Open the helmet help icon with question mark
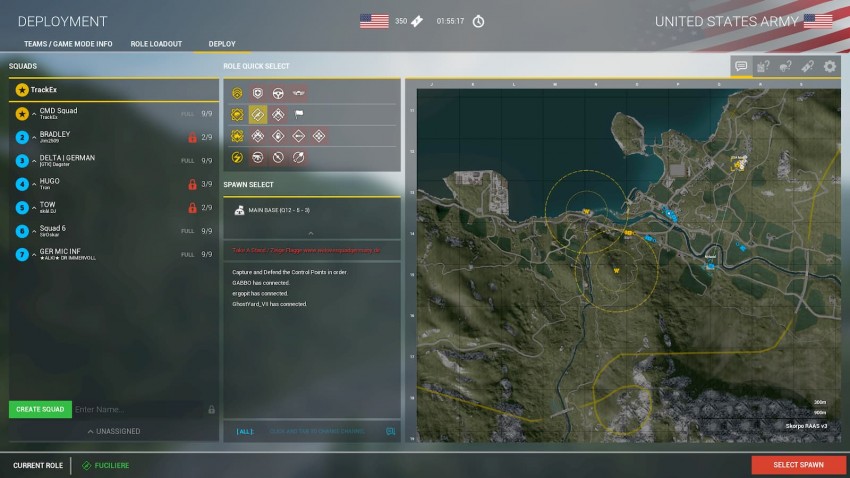Screen dimensions: 850x478 [x=785, y=66]
